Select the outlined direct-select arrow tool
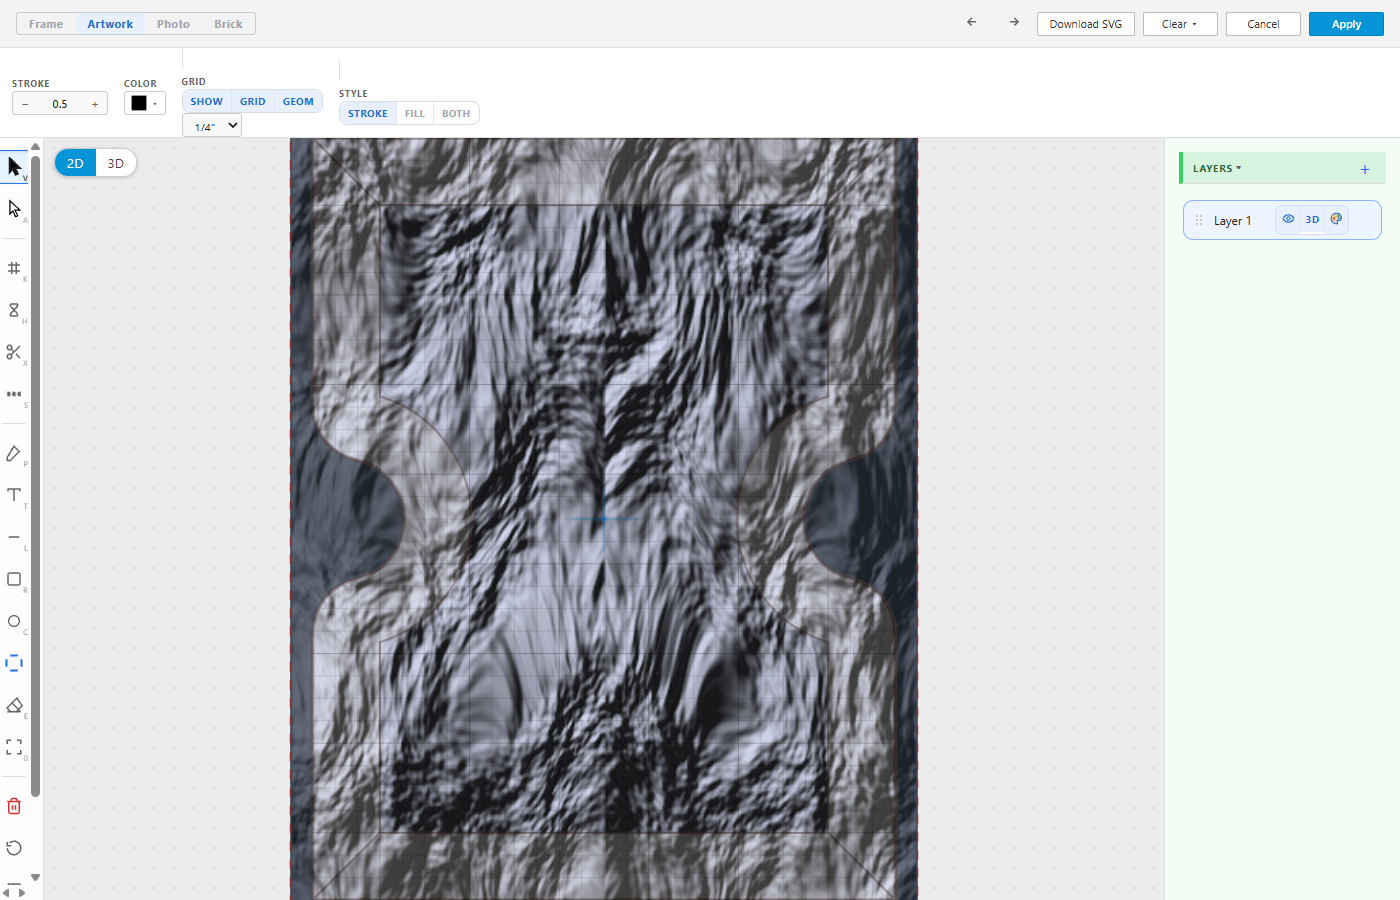 pyautogui.click(x=14, y=208)
